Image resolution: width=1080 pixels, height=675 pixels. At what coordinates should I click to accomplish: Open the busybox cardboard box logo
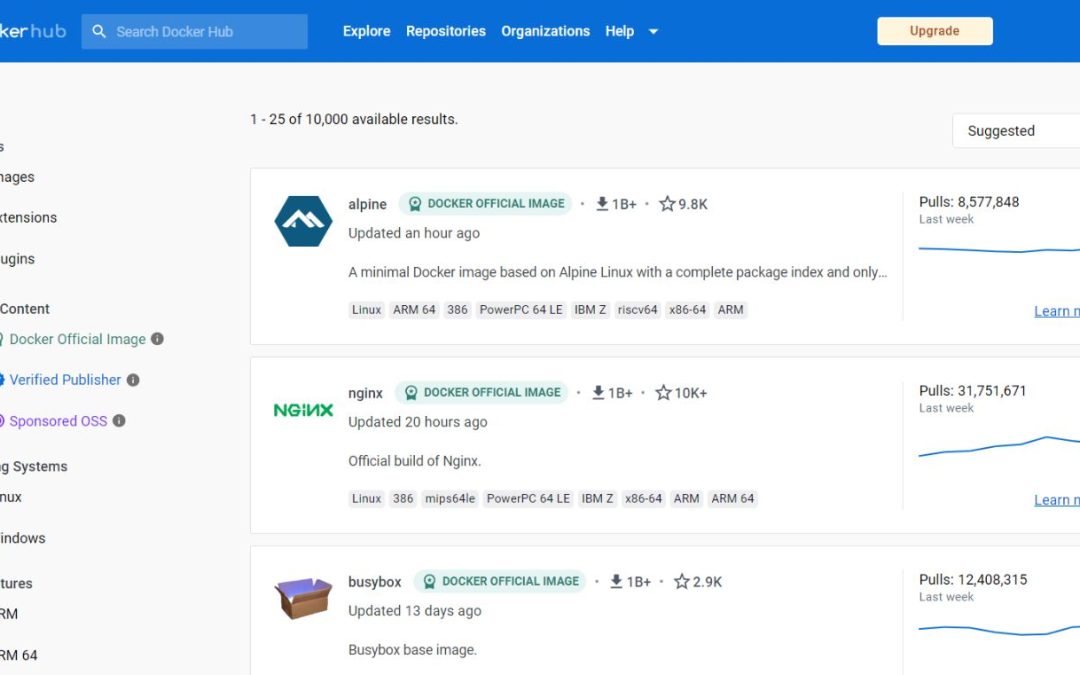pos(303,598)
